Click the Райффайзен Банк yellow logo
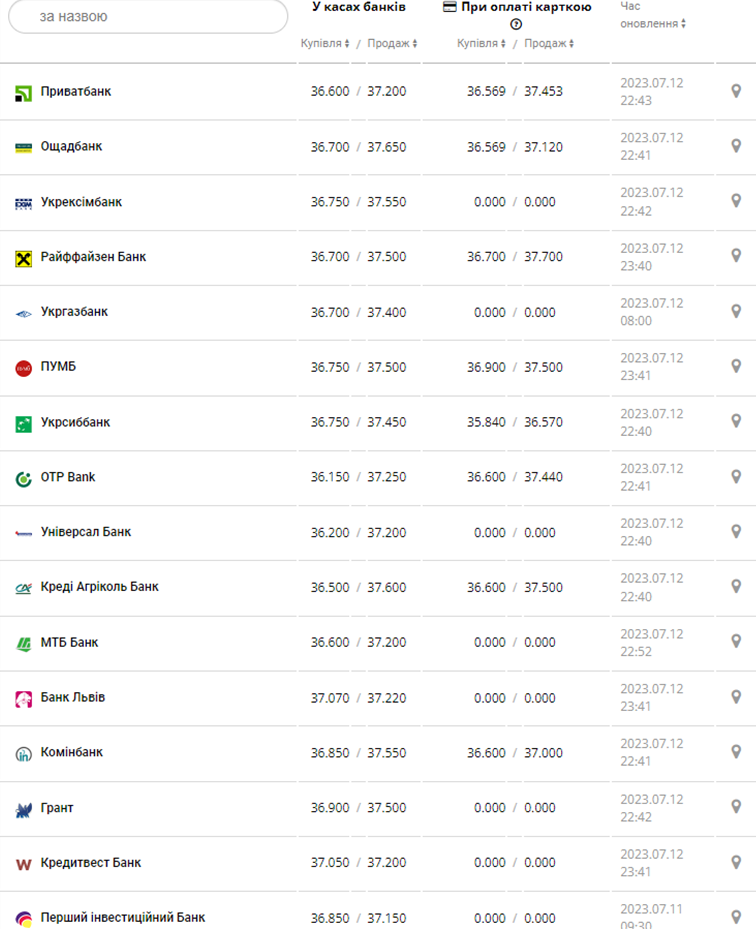The height and width of the screenshot is (929, 756). click(x=24, y=258)
